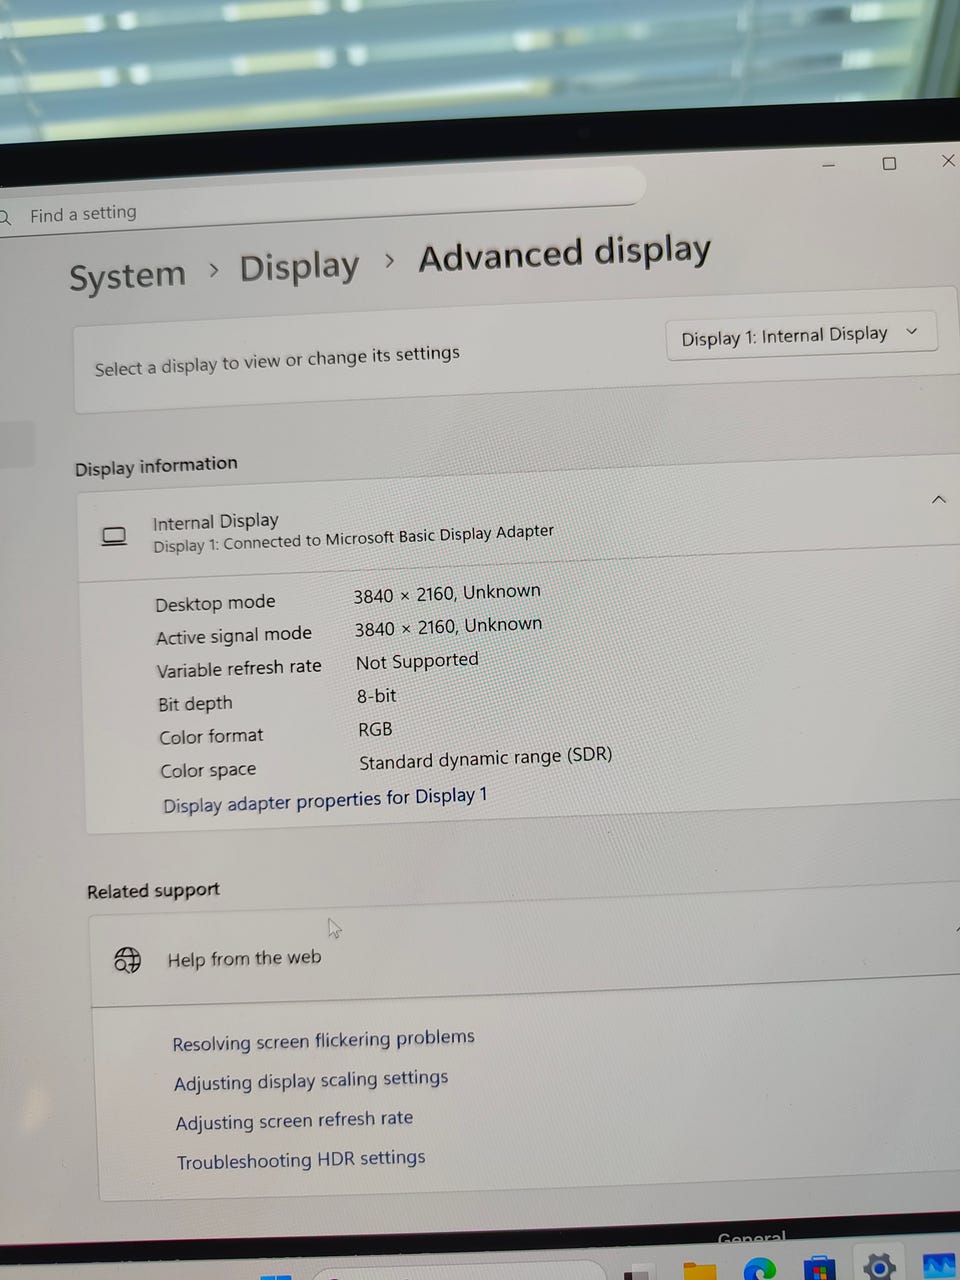Screen dimensions: 960x1280
Task: Open Microsoft Store from the taskbar
Action: tap(819, 1267)
